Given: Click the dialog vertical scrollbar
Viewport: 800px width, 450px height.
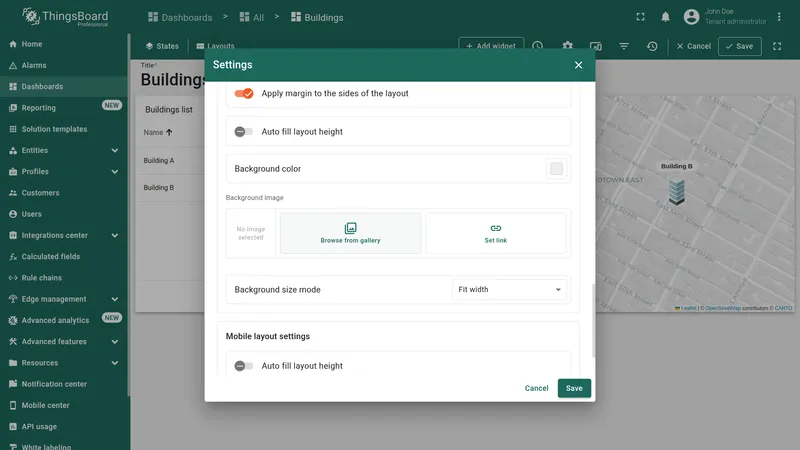Looking at the screenshot, I should pos(593,320).
